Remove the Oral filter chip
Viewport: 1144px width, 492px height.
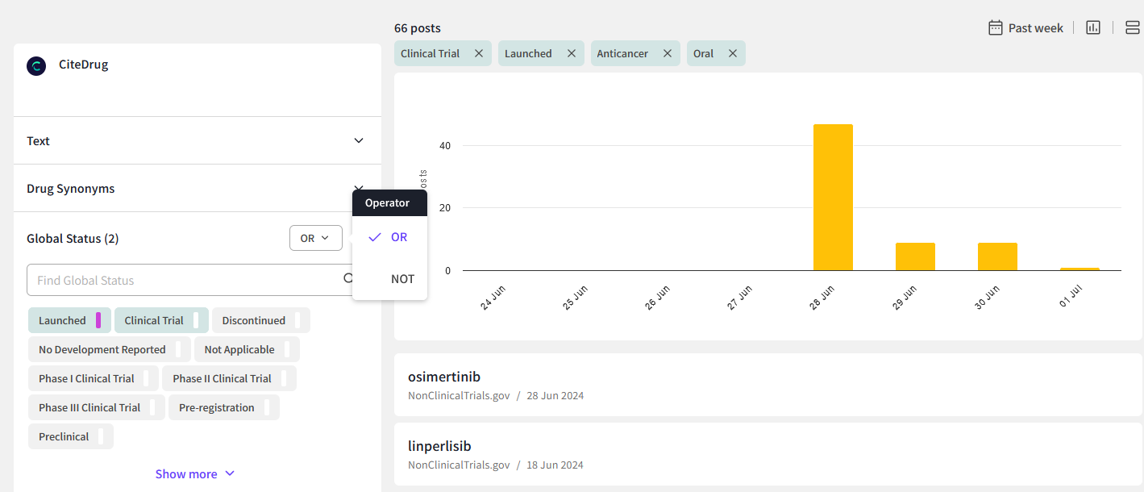(732, 54)
